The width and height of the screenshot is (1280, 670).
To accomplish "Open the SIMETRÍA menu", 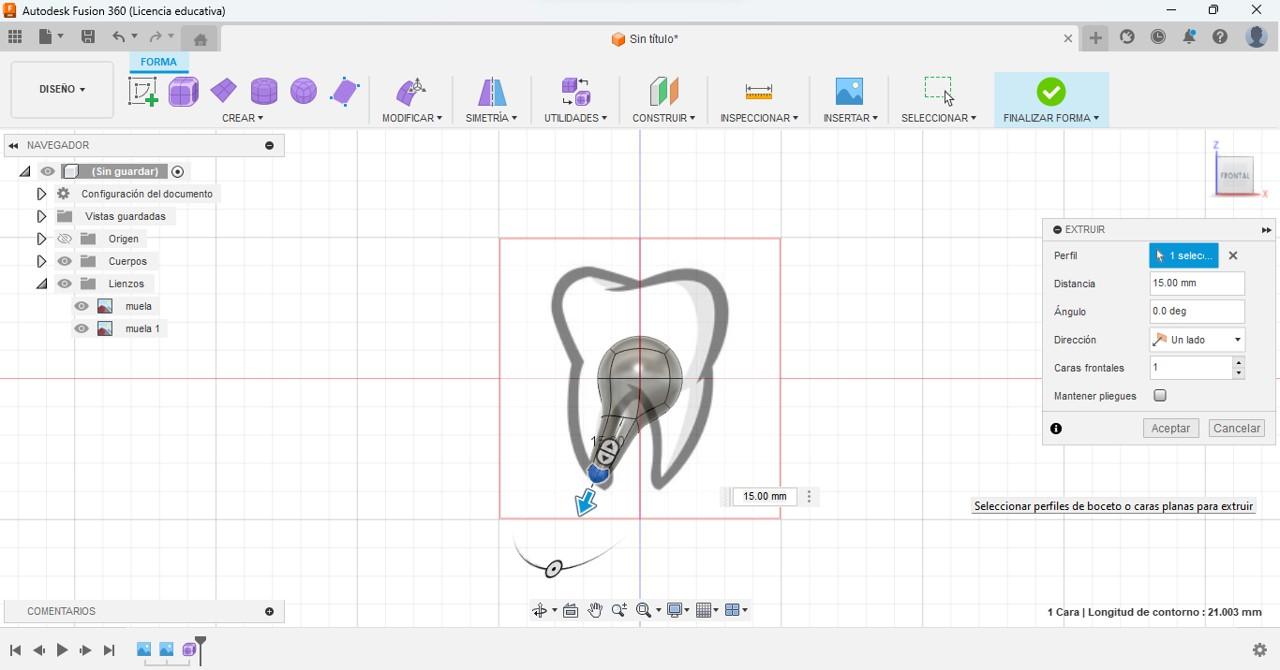I will pyautogui.click(x=491, y=118).
